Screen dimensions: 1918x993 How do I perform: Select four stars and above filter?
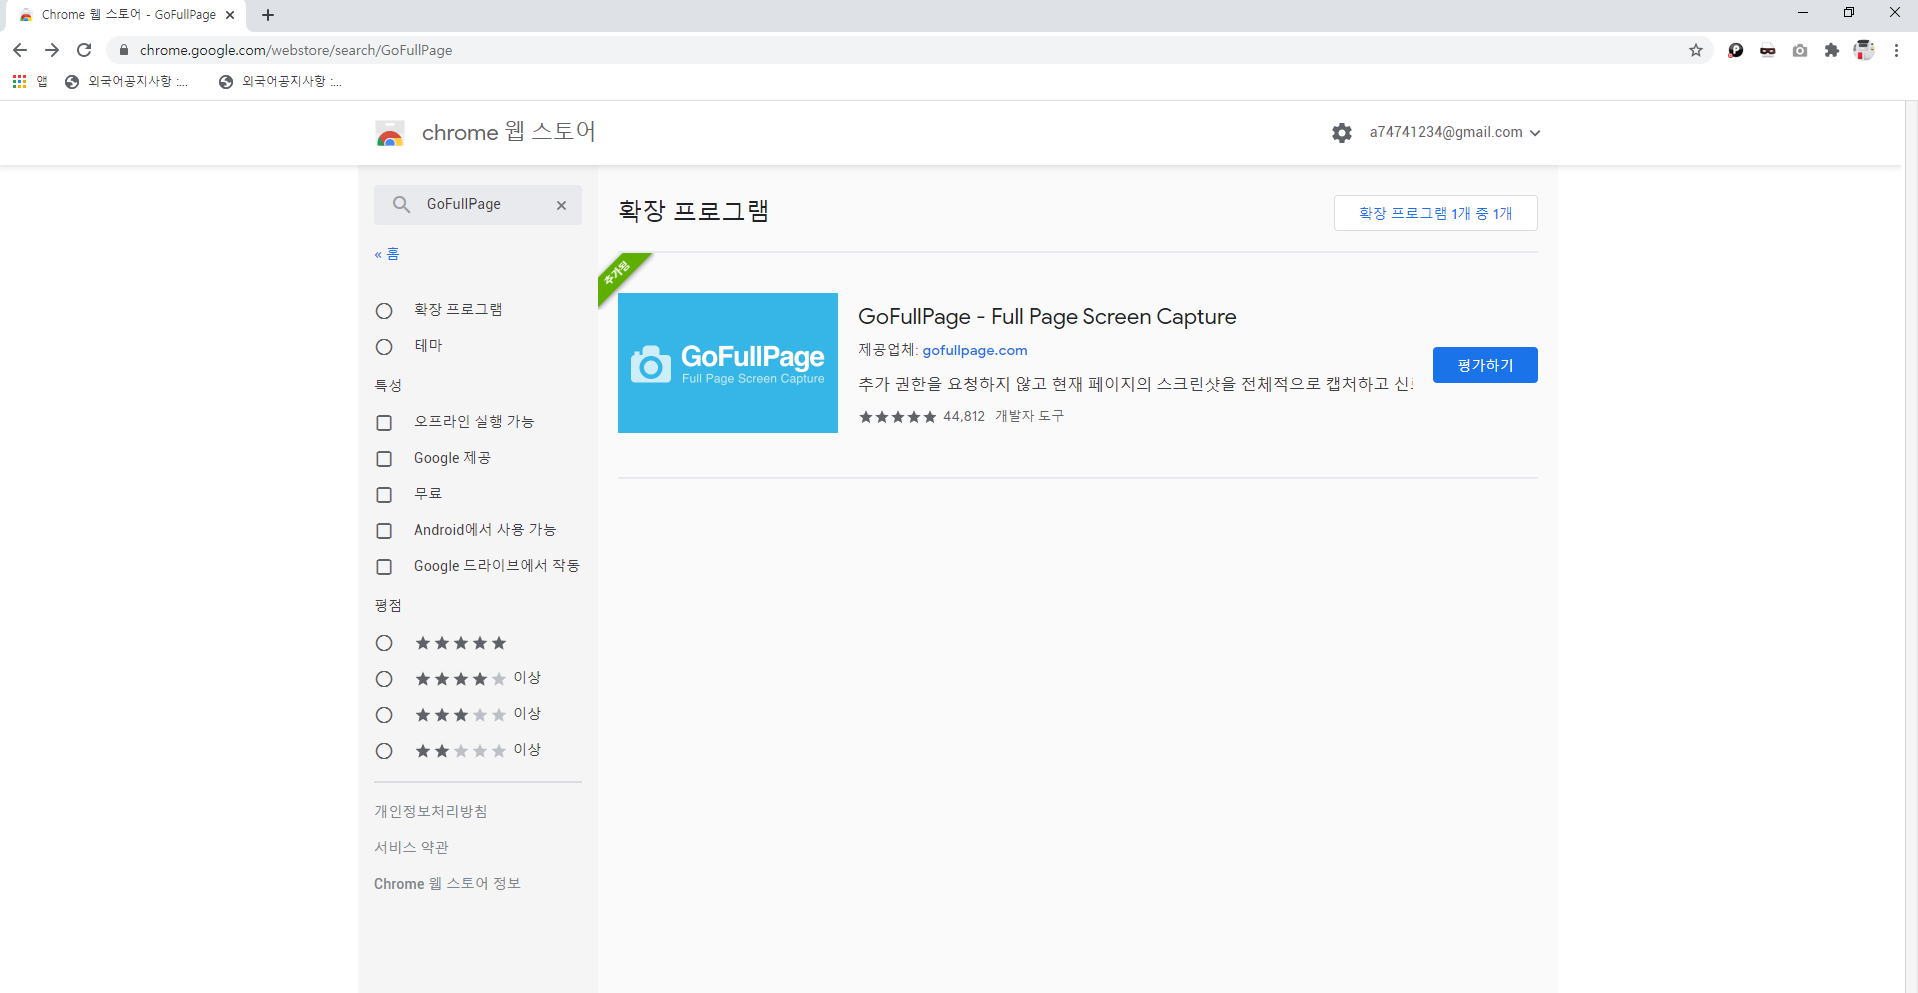click(384, 679)
